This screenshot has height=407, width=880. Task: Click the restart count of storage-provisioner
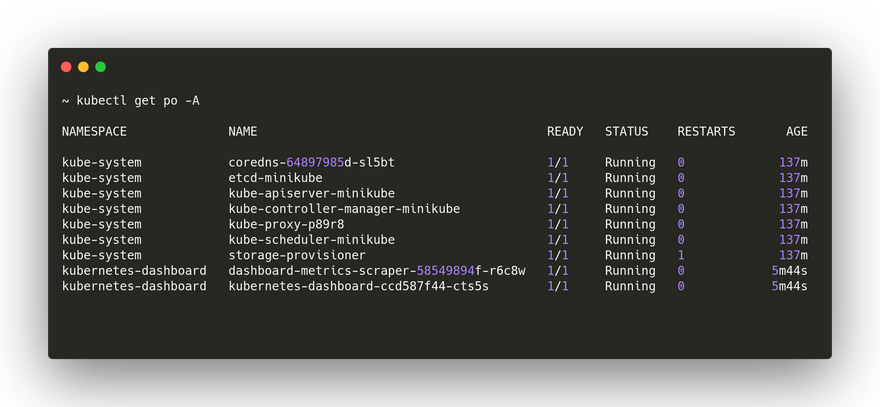pyautogui.click(x=681, y=256)
